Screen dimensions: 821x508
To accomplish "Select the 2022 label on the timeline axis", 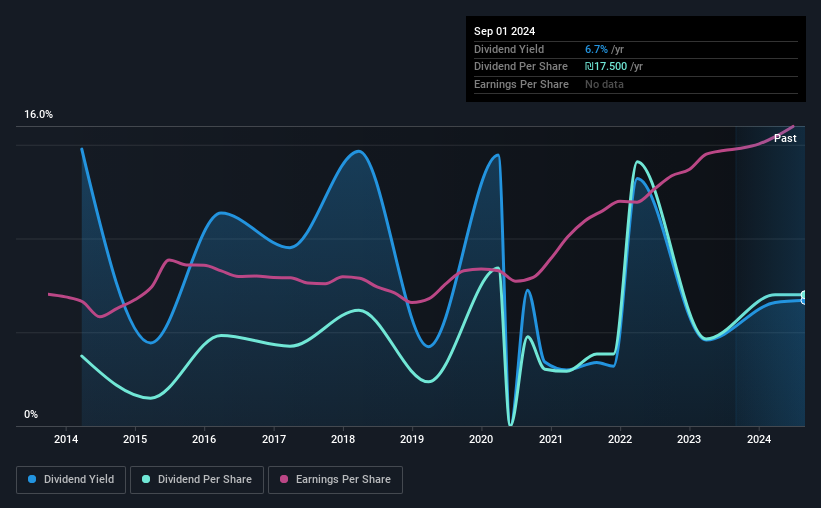I will (620, 439).
